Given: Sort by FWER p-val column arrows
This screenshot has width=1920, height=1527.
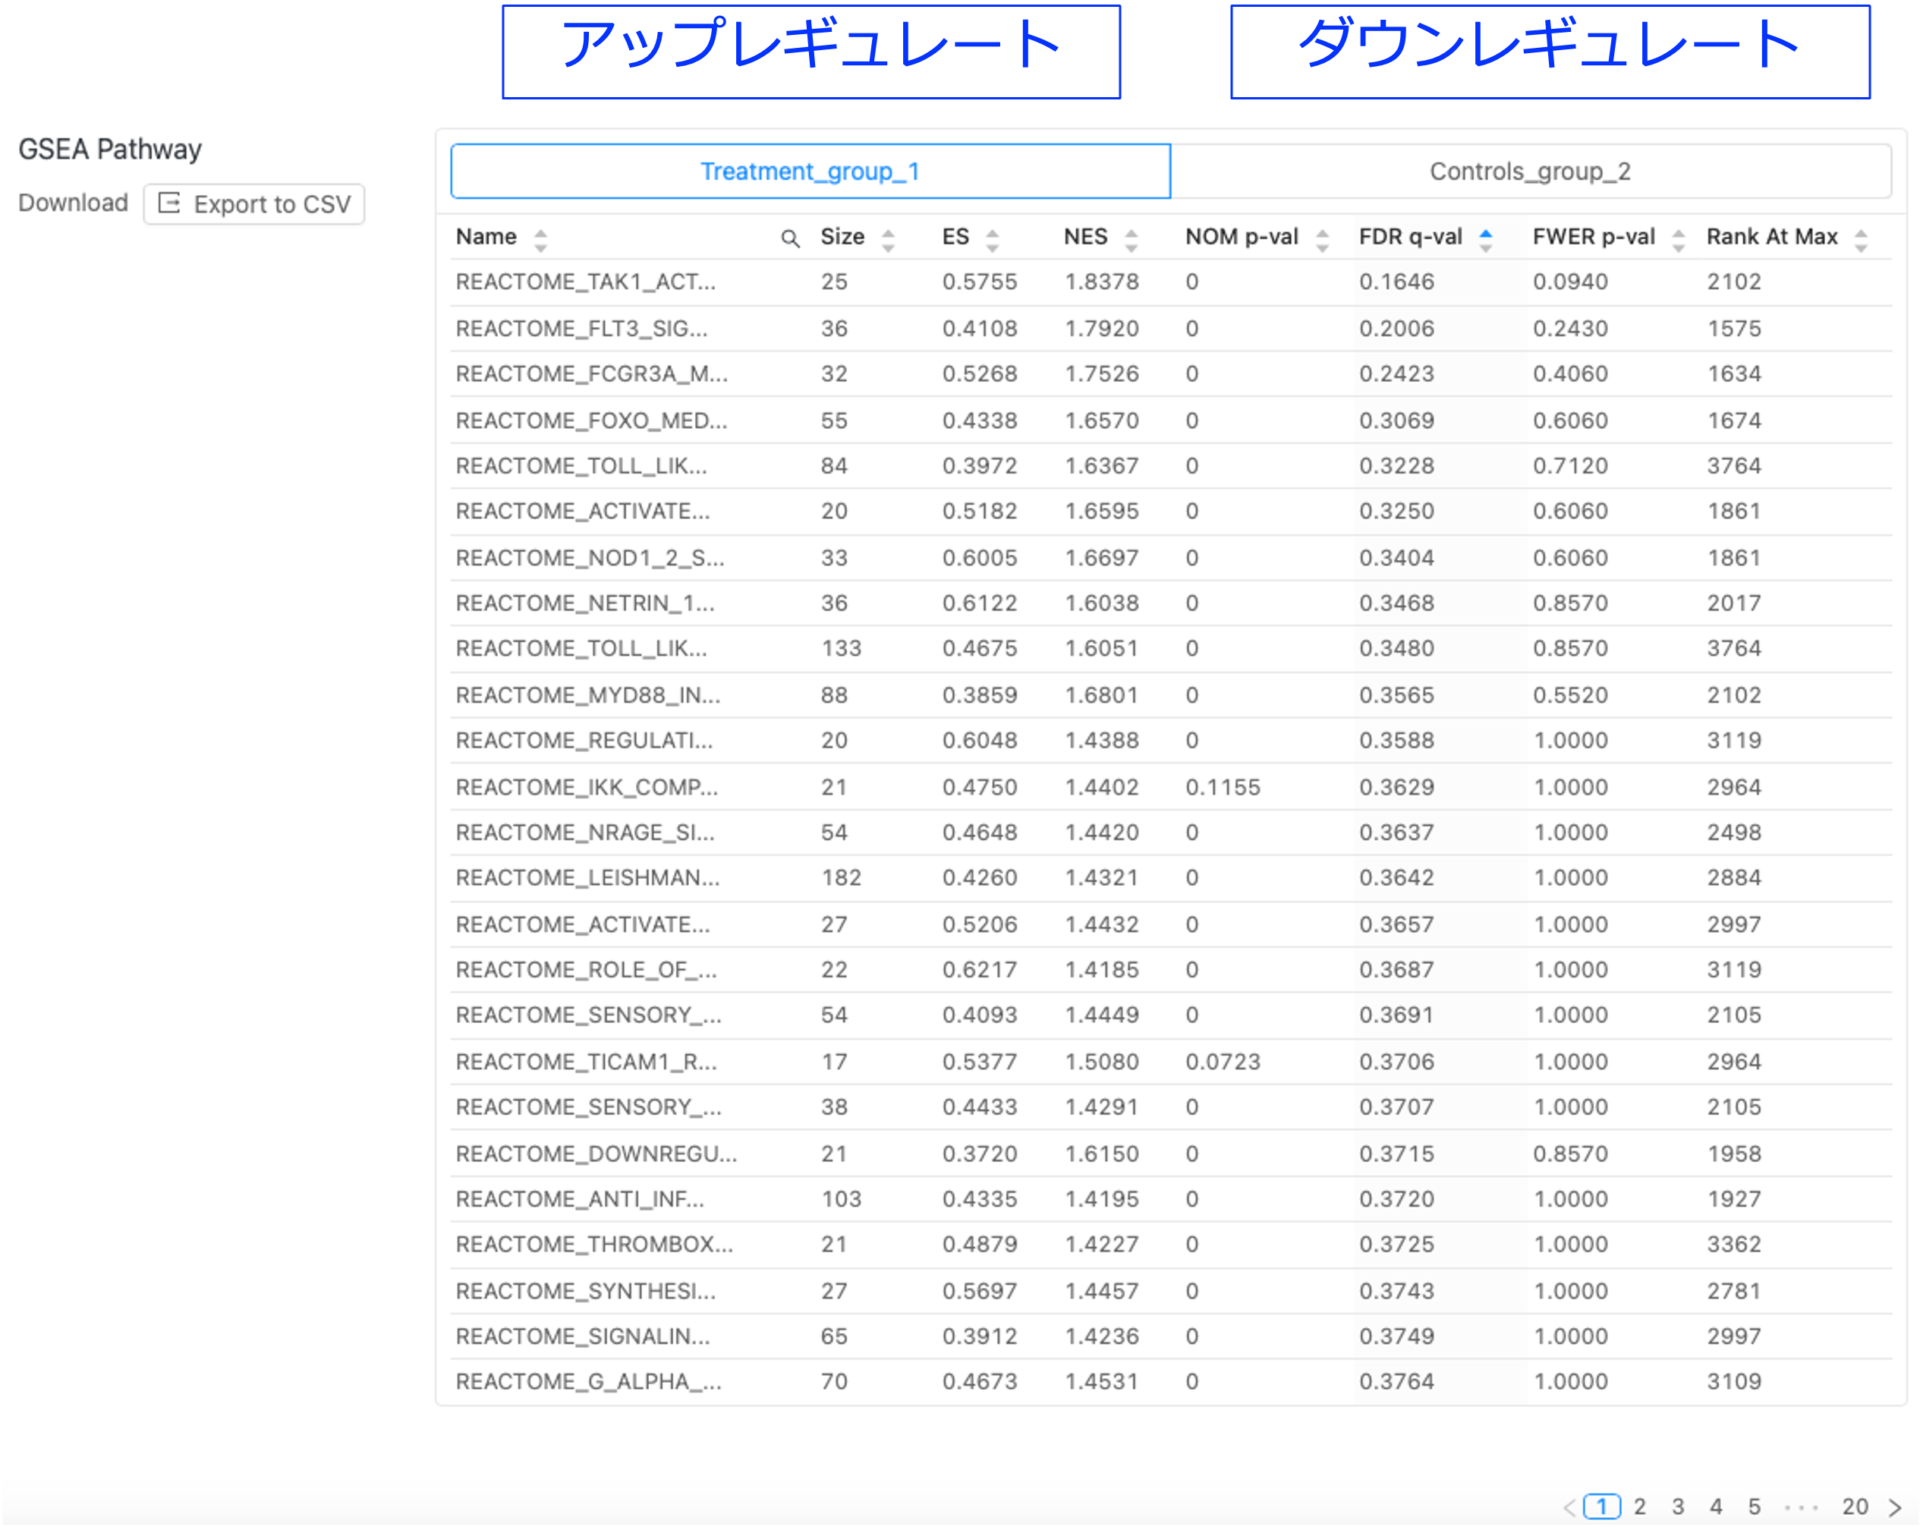Looking at the screenshot, I should click(x=1679, y=239).
